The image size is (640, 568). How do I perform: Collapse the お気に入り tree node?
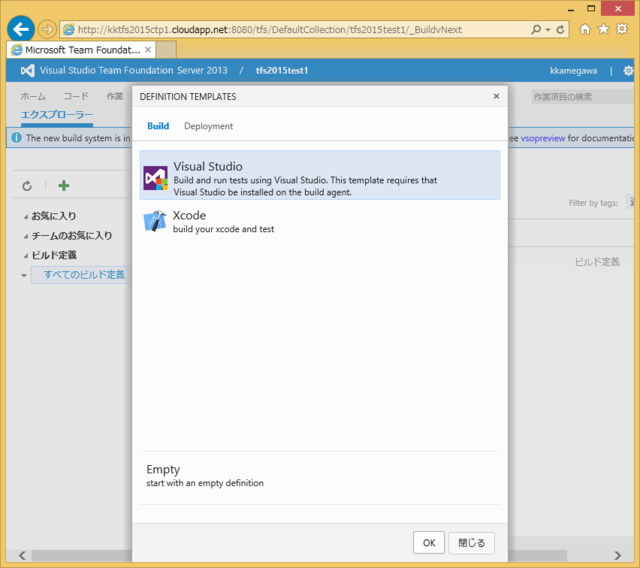coord(26,217)
